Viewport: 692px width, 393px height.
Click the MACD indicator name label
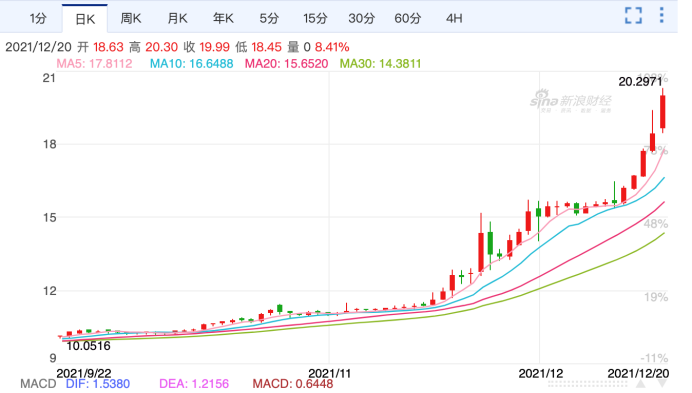[38, 384]
